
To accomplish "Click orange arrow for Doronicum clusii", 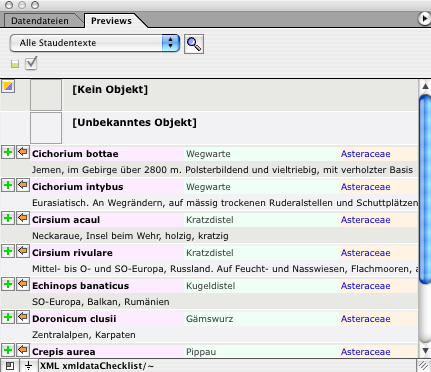I will pos(22,317).
